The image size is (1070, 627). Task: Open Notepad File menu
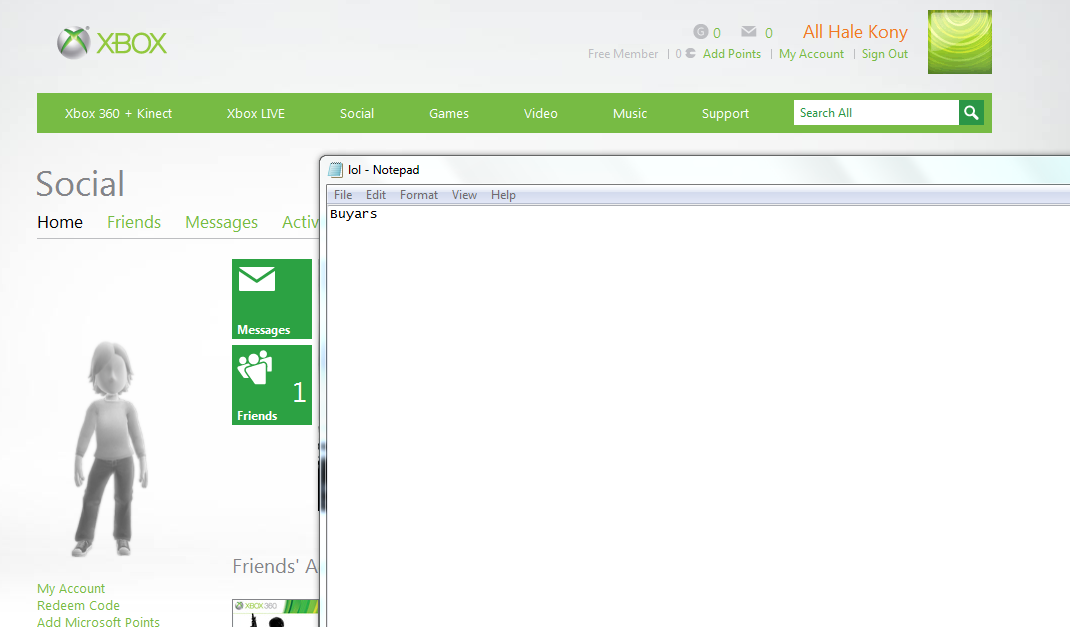(x=343, y=195)
